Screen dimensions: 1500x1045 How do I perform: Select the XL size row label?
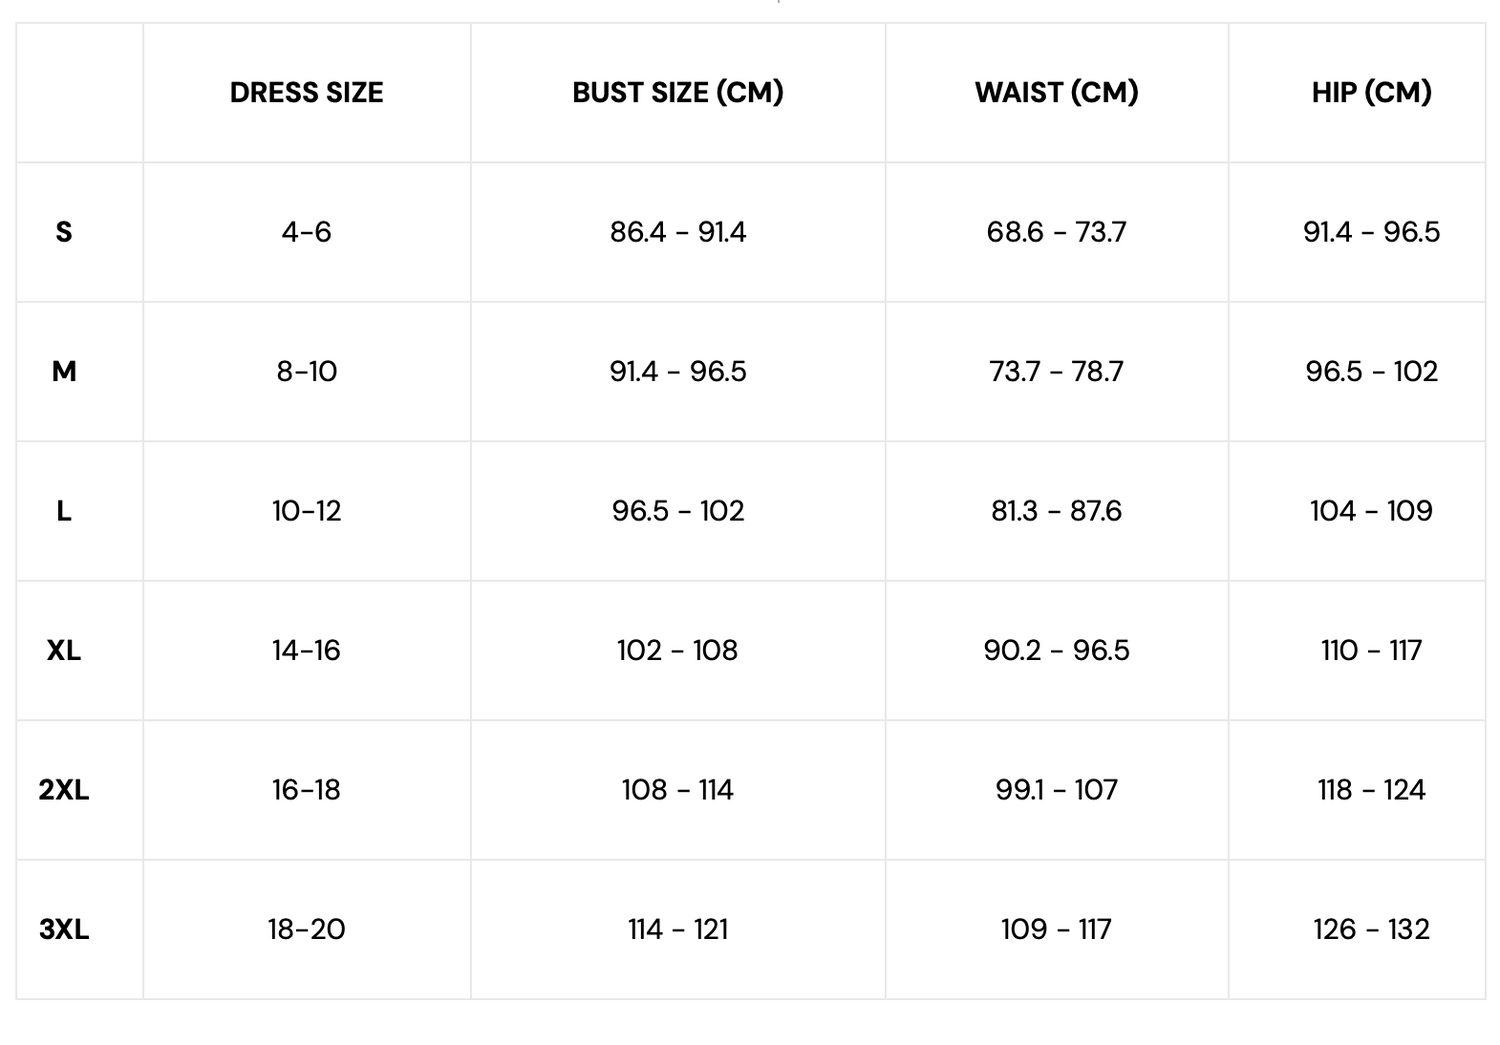[64, 651]
